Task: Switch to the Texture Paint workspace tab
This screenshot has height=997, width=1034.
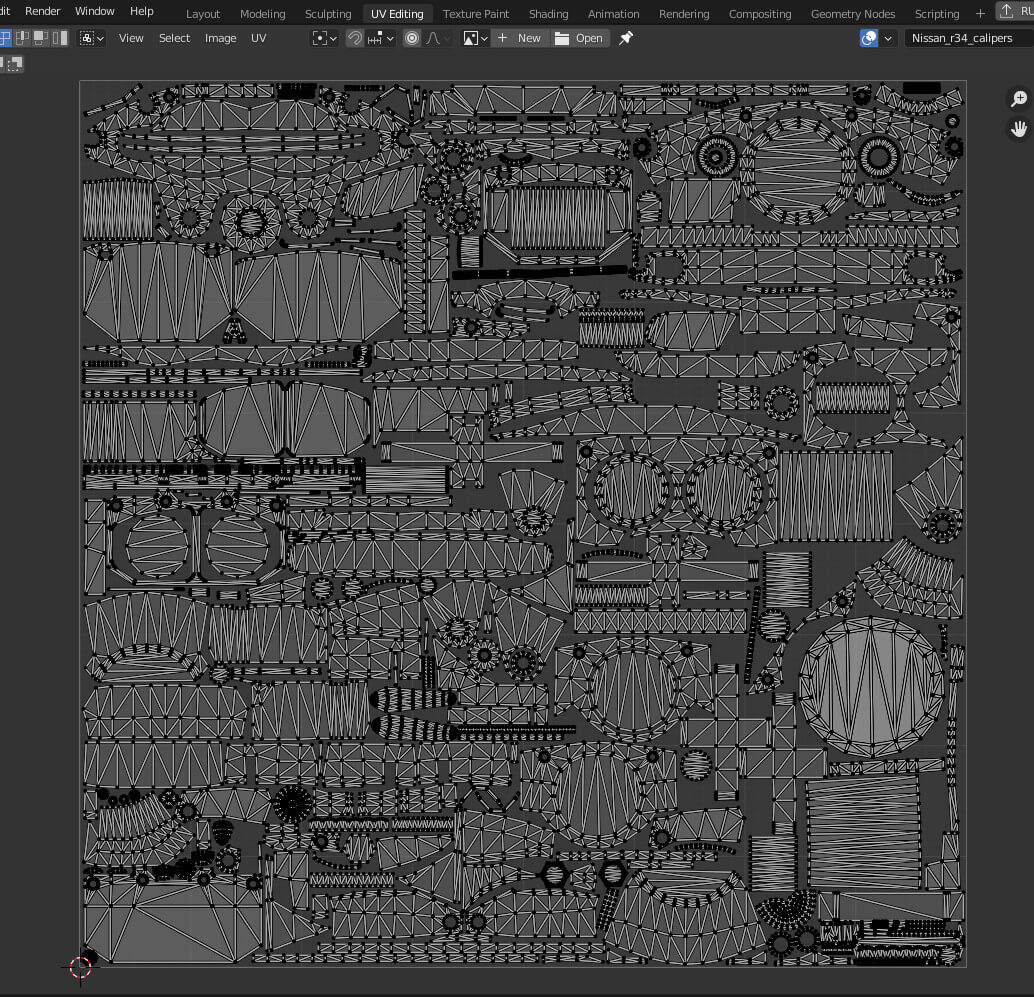Action: pos(475,13)
